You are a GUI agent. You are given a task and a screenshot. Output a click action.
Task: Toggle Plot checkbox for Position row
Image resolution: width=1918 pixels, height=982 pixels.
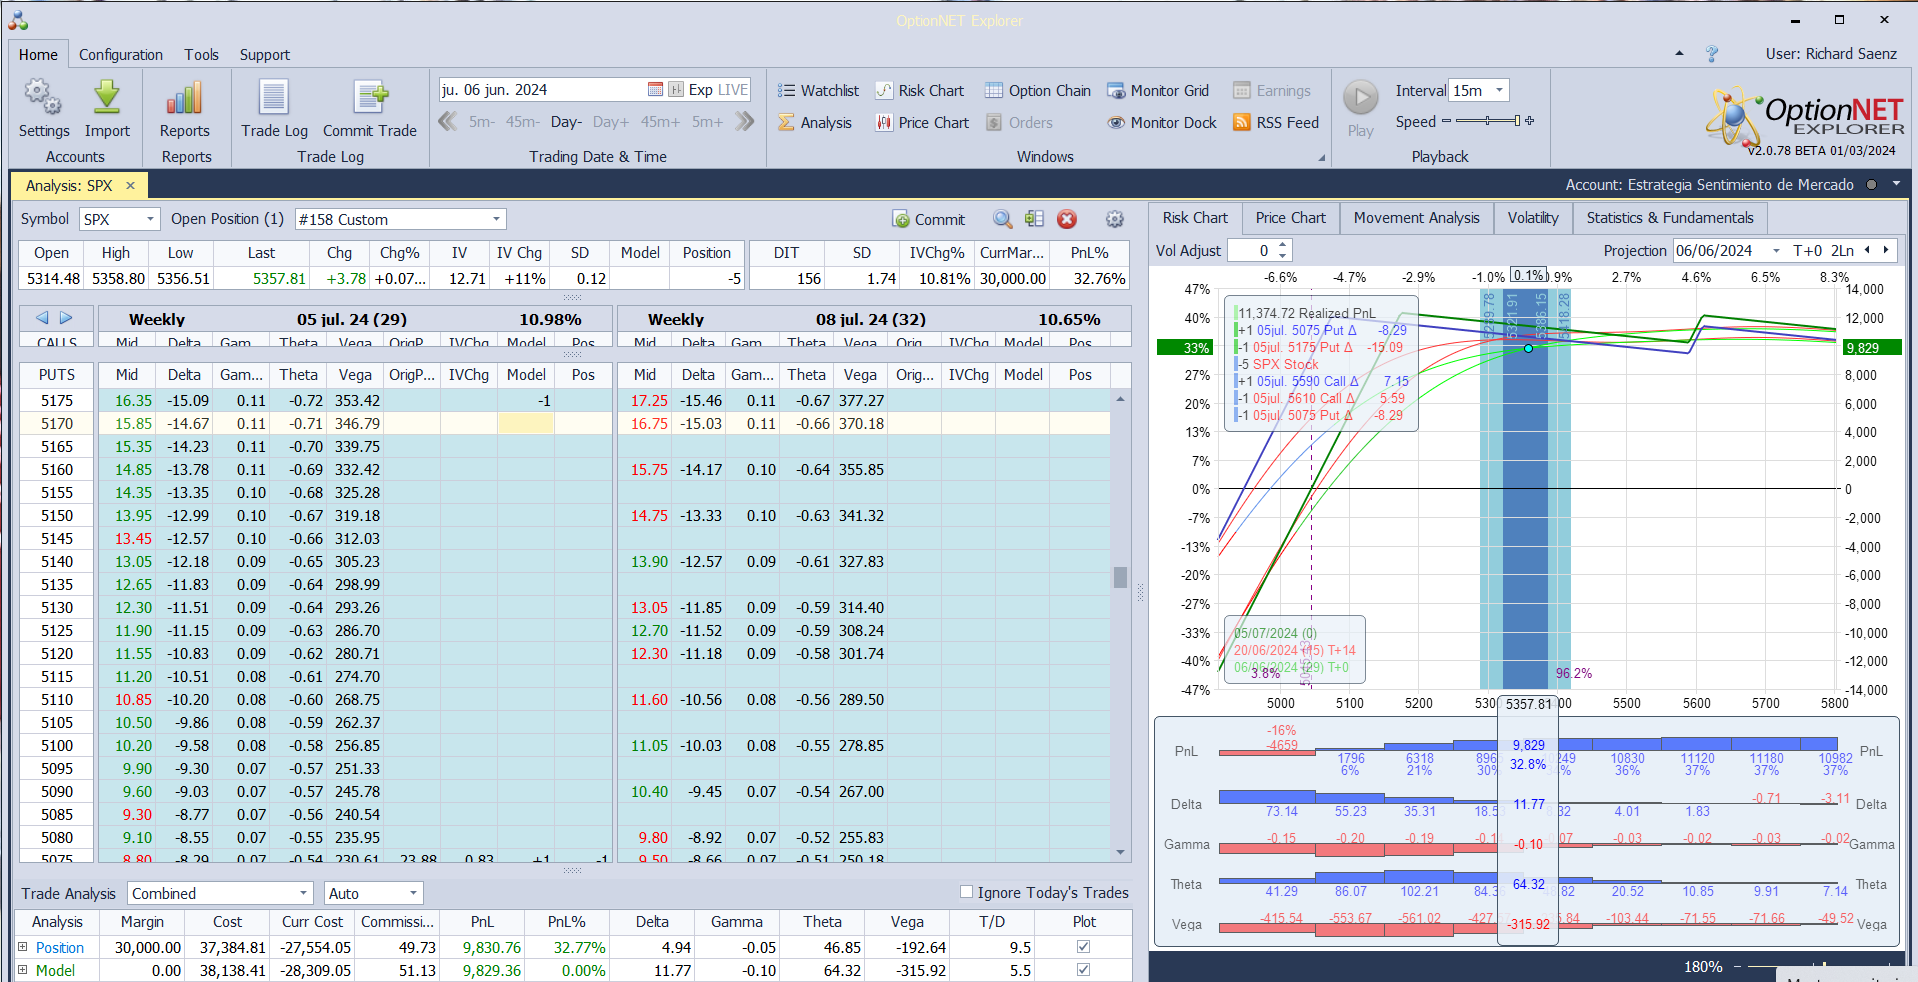1083,947
